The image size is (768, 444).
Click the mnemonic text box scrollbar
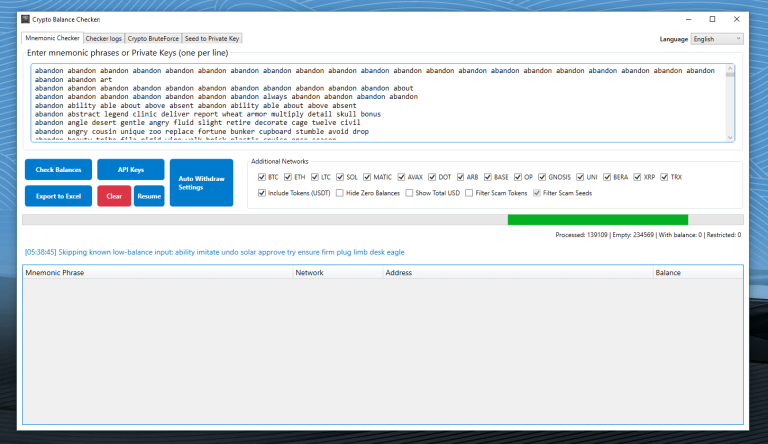730,103
